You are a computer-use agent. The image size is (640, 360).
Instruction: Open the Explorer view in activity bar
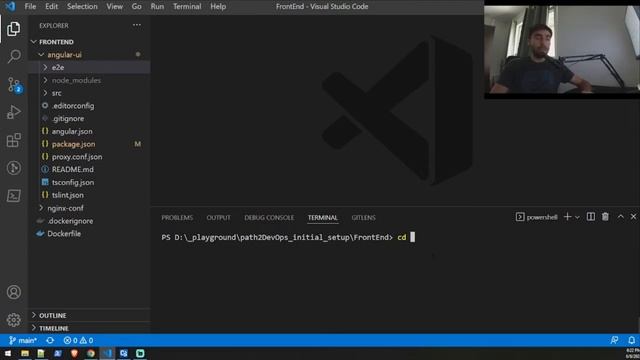(13, 29)
